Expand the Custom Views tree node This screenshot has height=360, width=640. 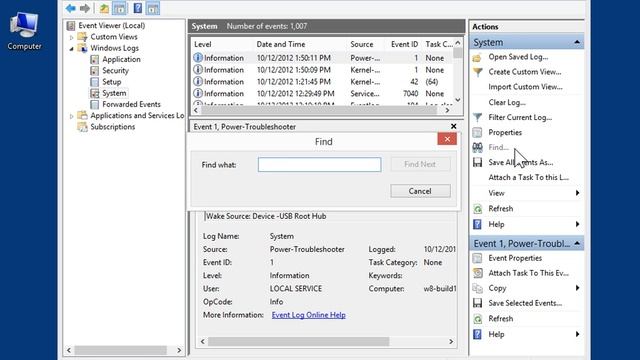click(x=71, y=37)
